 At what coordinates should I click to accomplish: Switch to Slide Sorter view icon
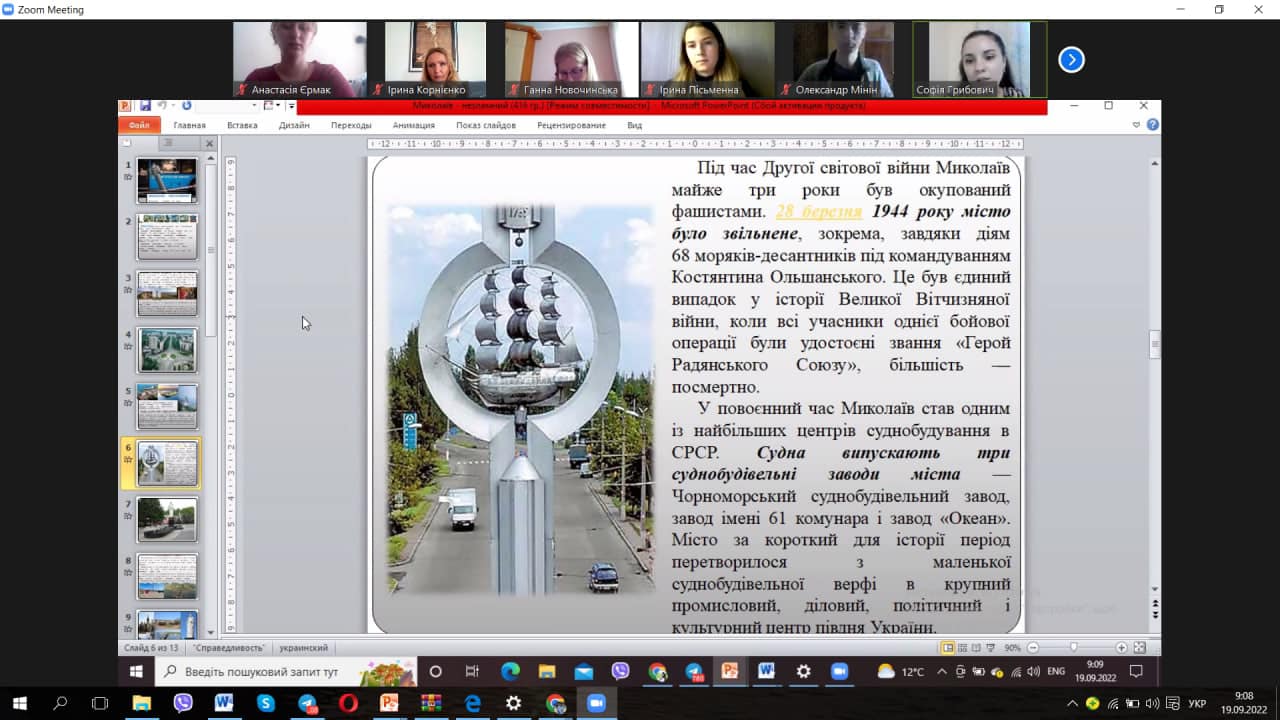[964, 648]
